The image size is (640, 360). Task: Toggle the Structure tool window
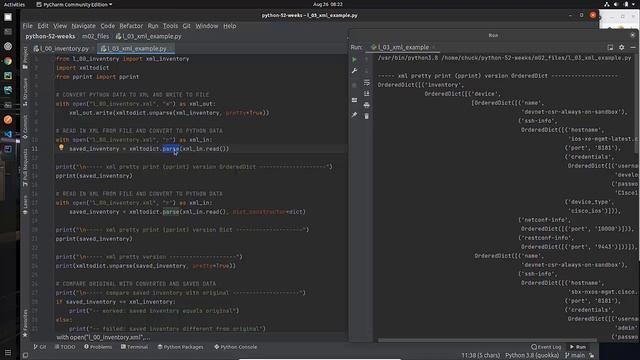pyautogui.click(x=25, y=92)
